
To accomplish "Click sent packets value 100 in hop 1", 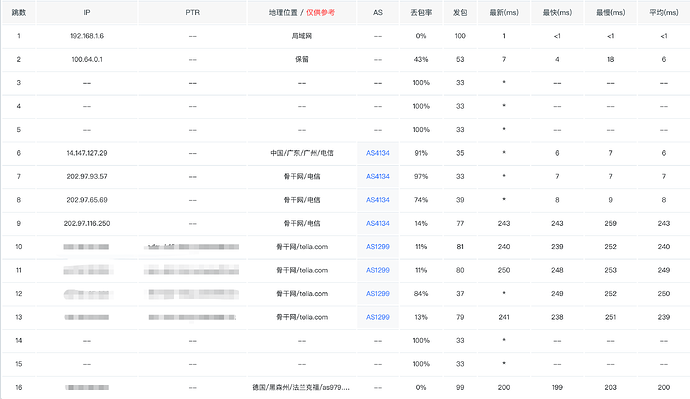I will point(460,36).
